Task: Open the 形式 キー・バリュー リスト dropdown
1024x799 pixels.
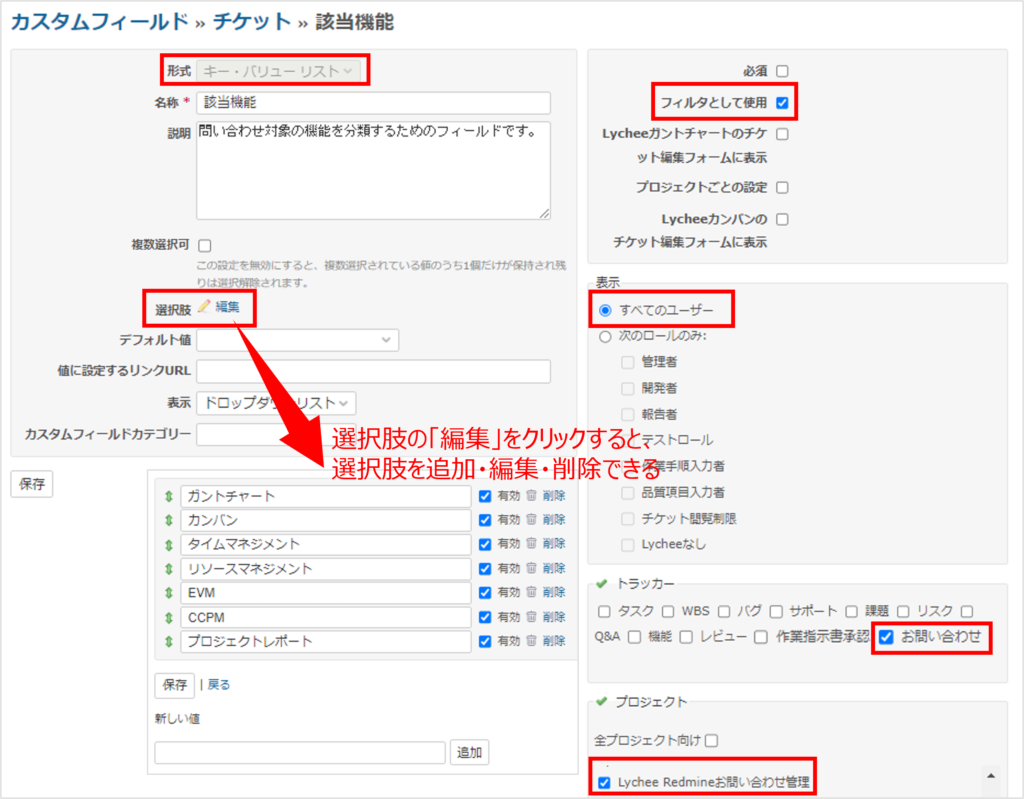Action: 277,71
